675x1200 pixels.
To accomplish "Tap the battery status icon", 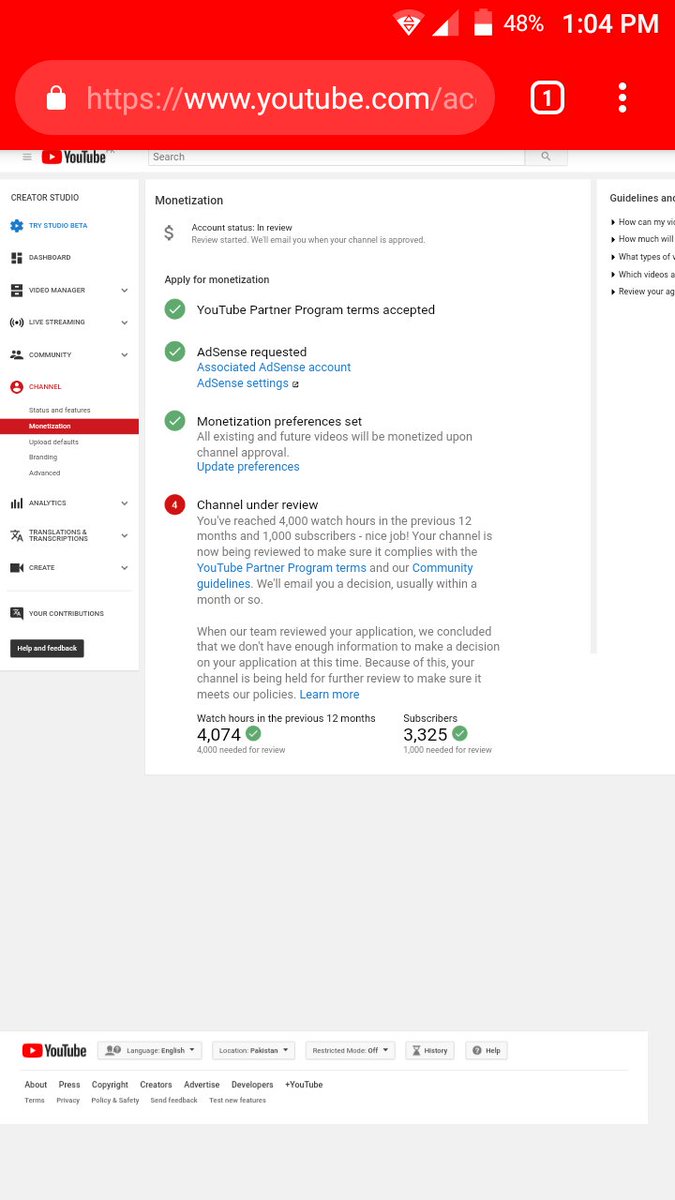I will point(483,23).
